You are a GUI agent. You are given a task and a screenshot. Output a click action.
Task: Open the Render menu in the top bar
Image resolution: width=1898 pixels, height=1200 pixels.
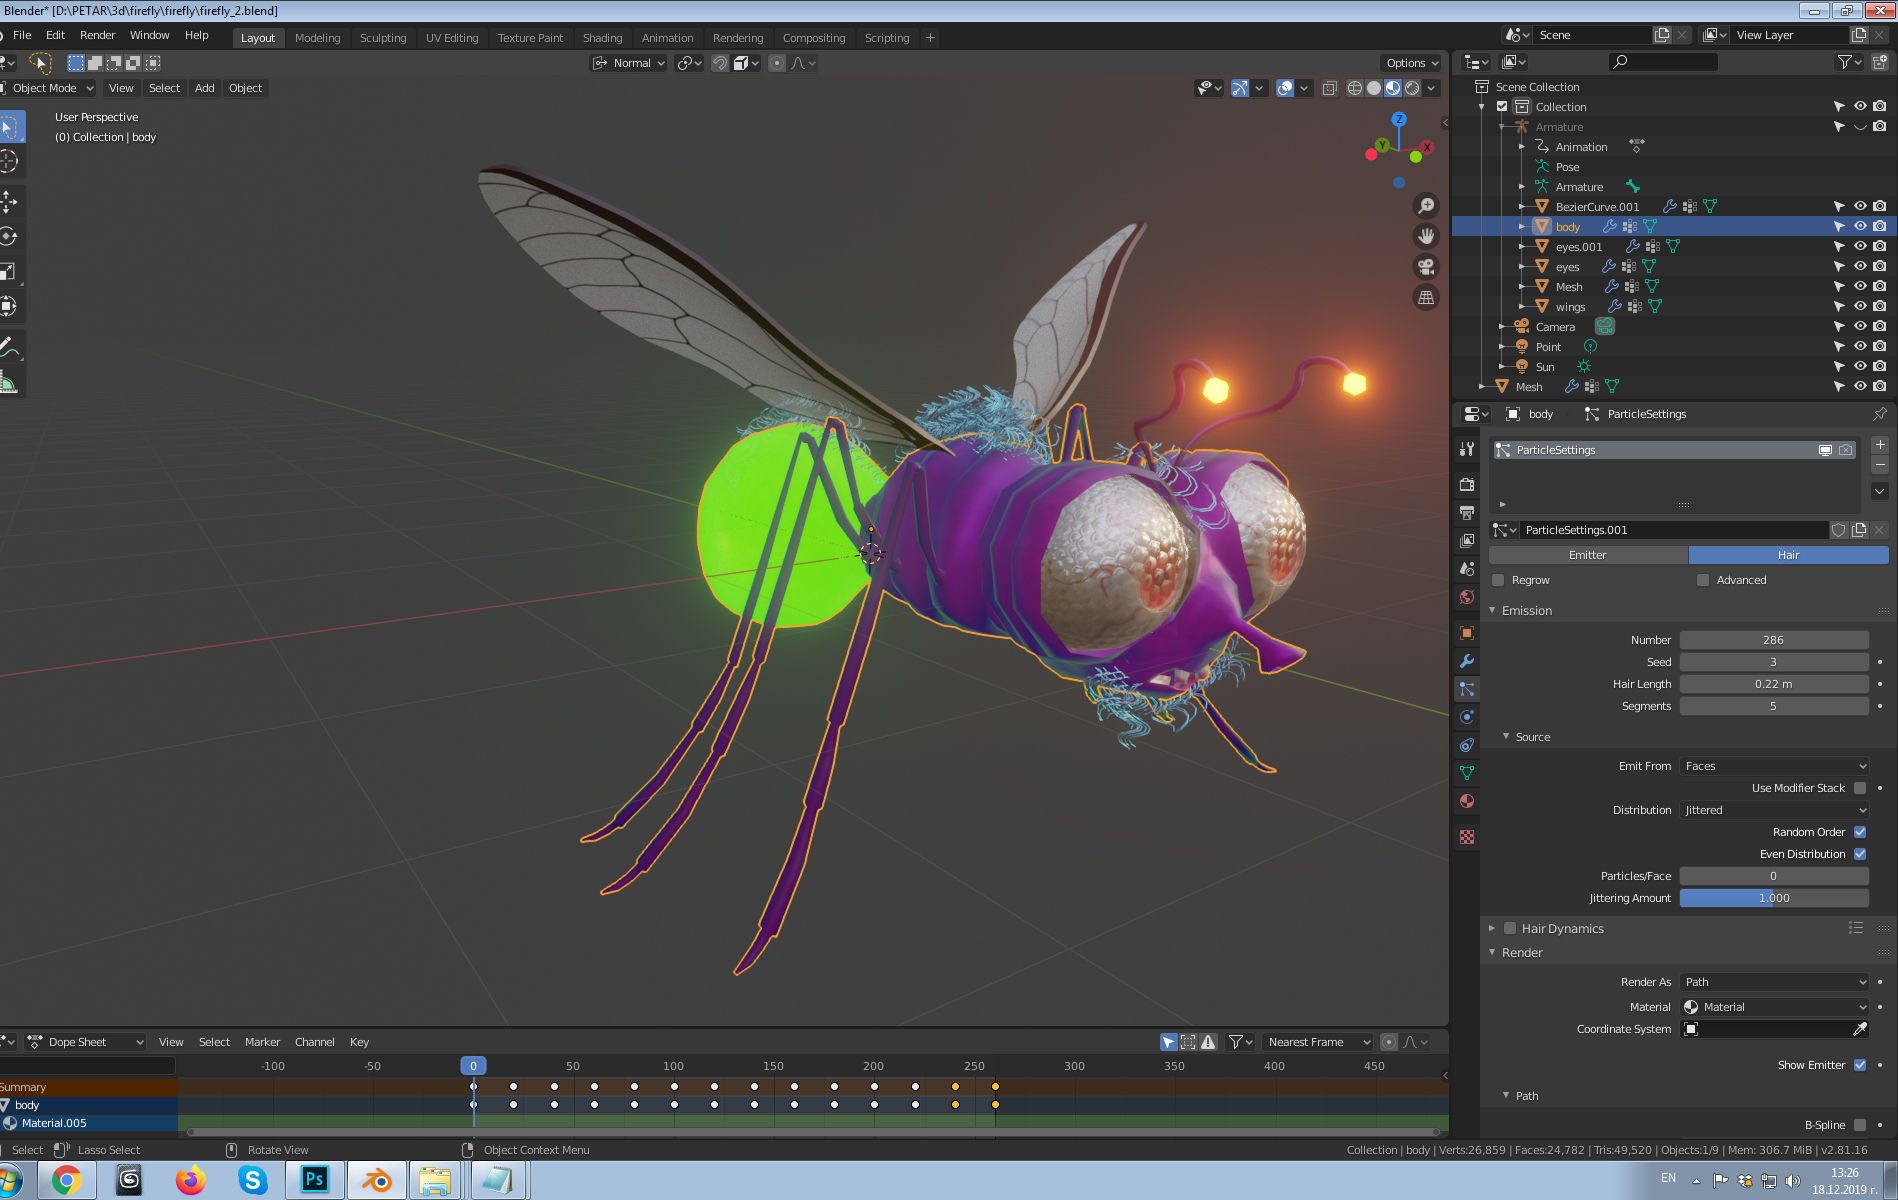97,34
